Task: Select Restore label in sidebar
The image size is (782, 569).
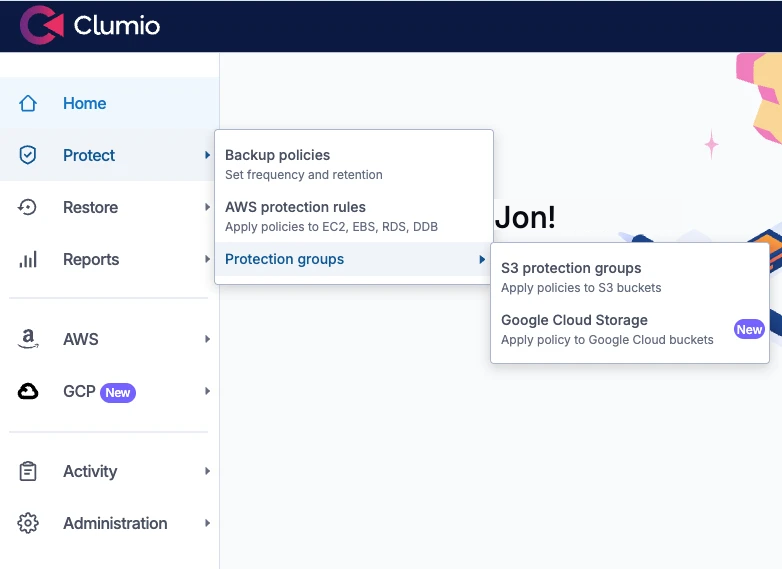Action: [90, 207]
